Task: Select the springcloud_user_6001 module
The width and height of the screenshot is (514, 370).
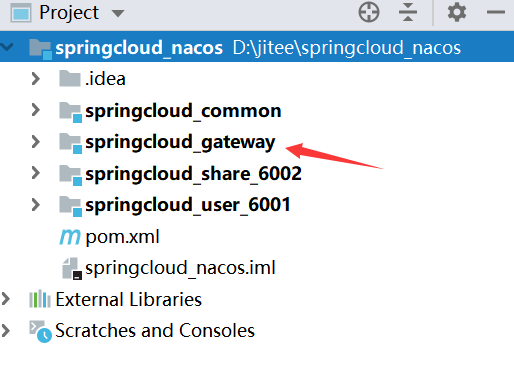Action: click(x=188, y=205)
